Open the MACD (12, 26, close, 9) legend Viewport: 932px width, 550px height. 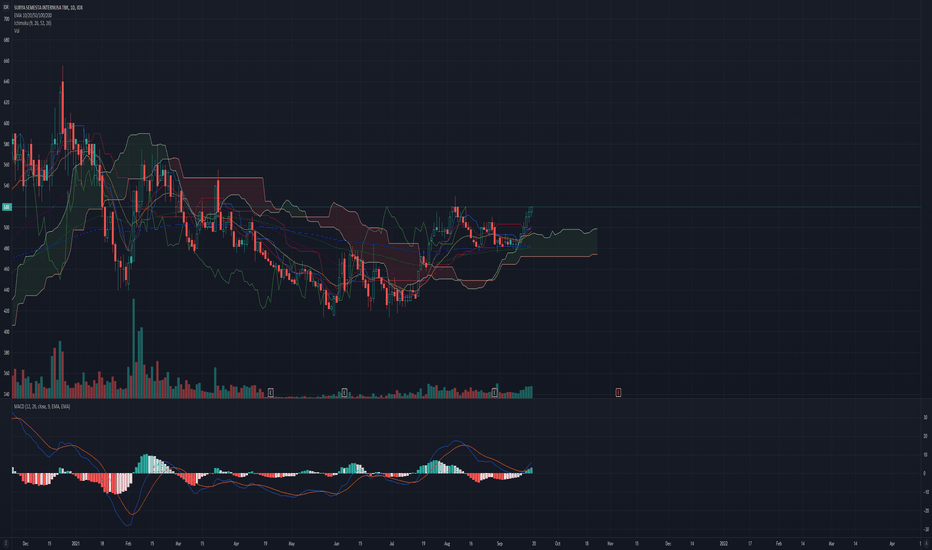click(42, 407)
